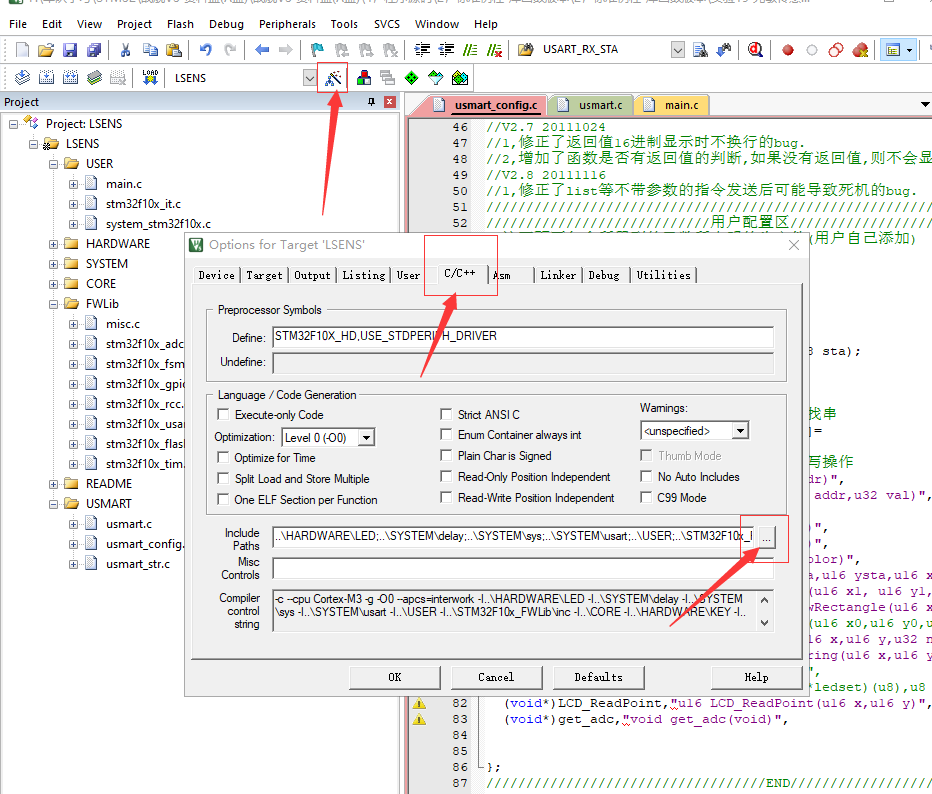Open Manage Project Items icon
Screen dimensions: 932x794
point(364,78)
